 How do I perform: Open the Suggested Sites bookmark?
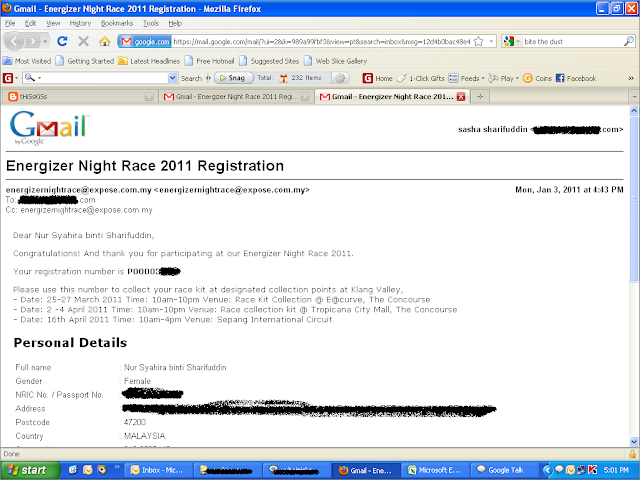pos(269,61)
